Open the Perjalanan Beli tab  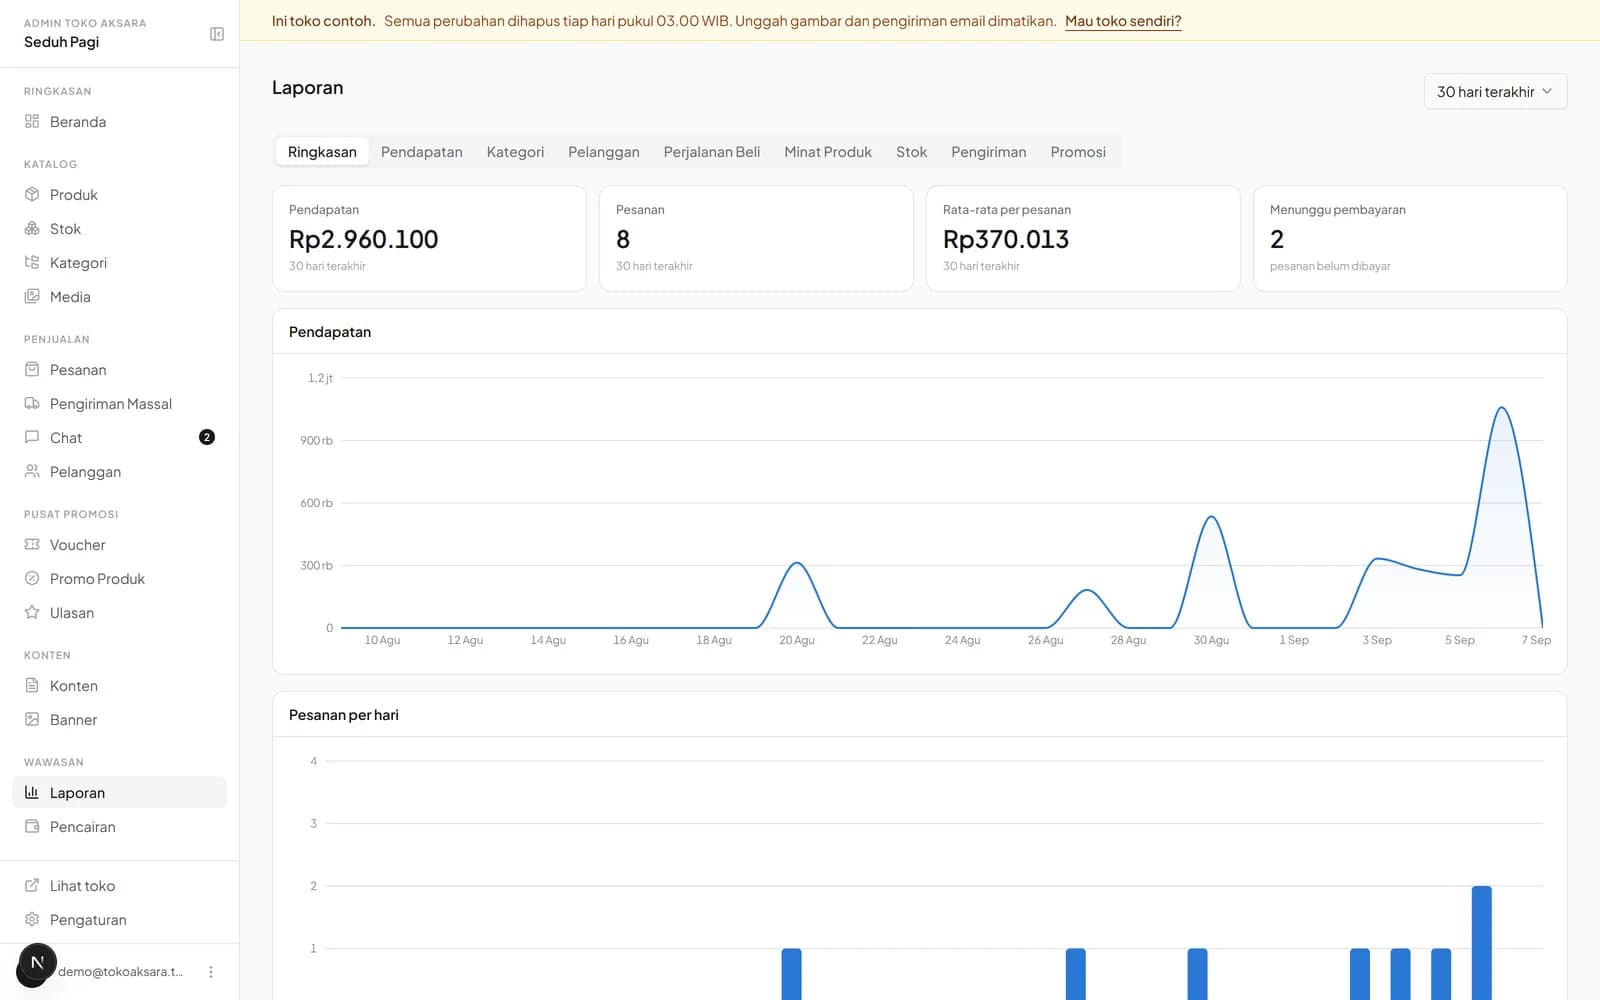pos(712,152)
